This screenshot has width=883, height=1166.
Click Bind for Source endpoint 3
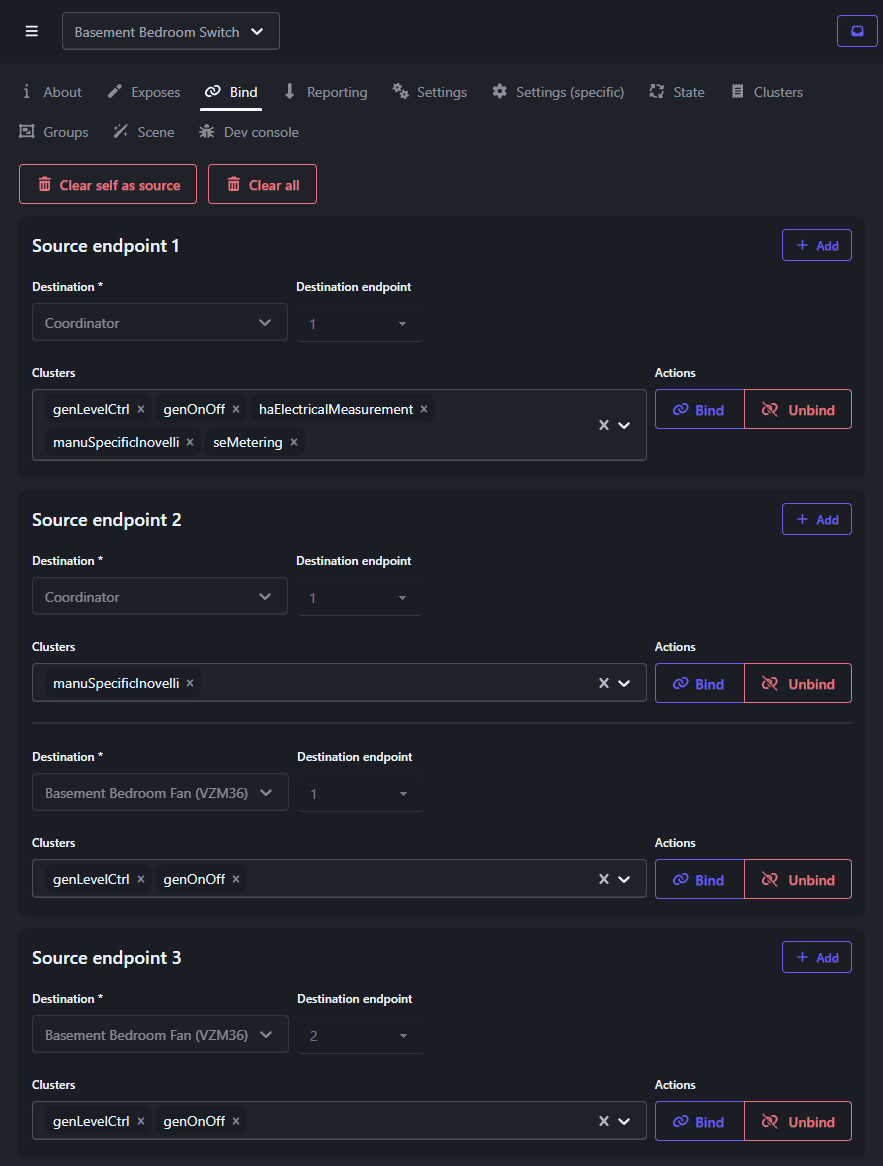point(699,1122)
